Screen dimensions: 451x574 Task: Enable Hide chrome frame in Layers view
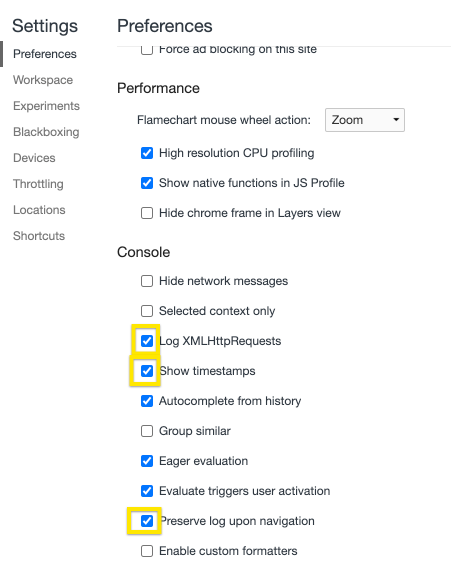pos(147,213)
